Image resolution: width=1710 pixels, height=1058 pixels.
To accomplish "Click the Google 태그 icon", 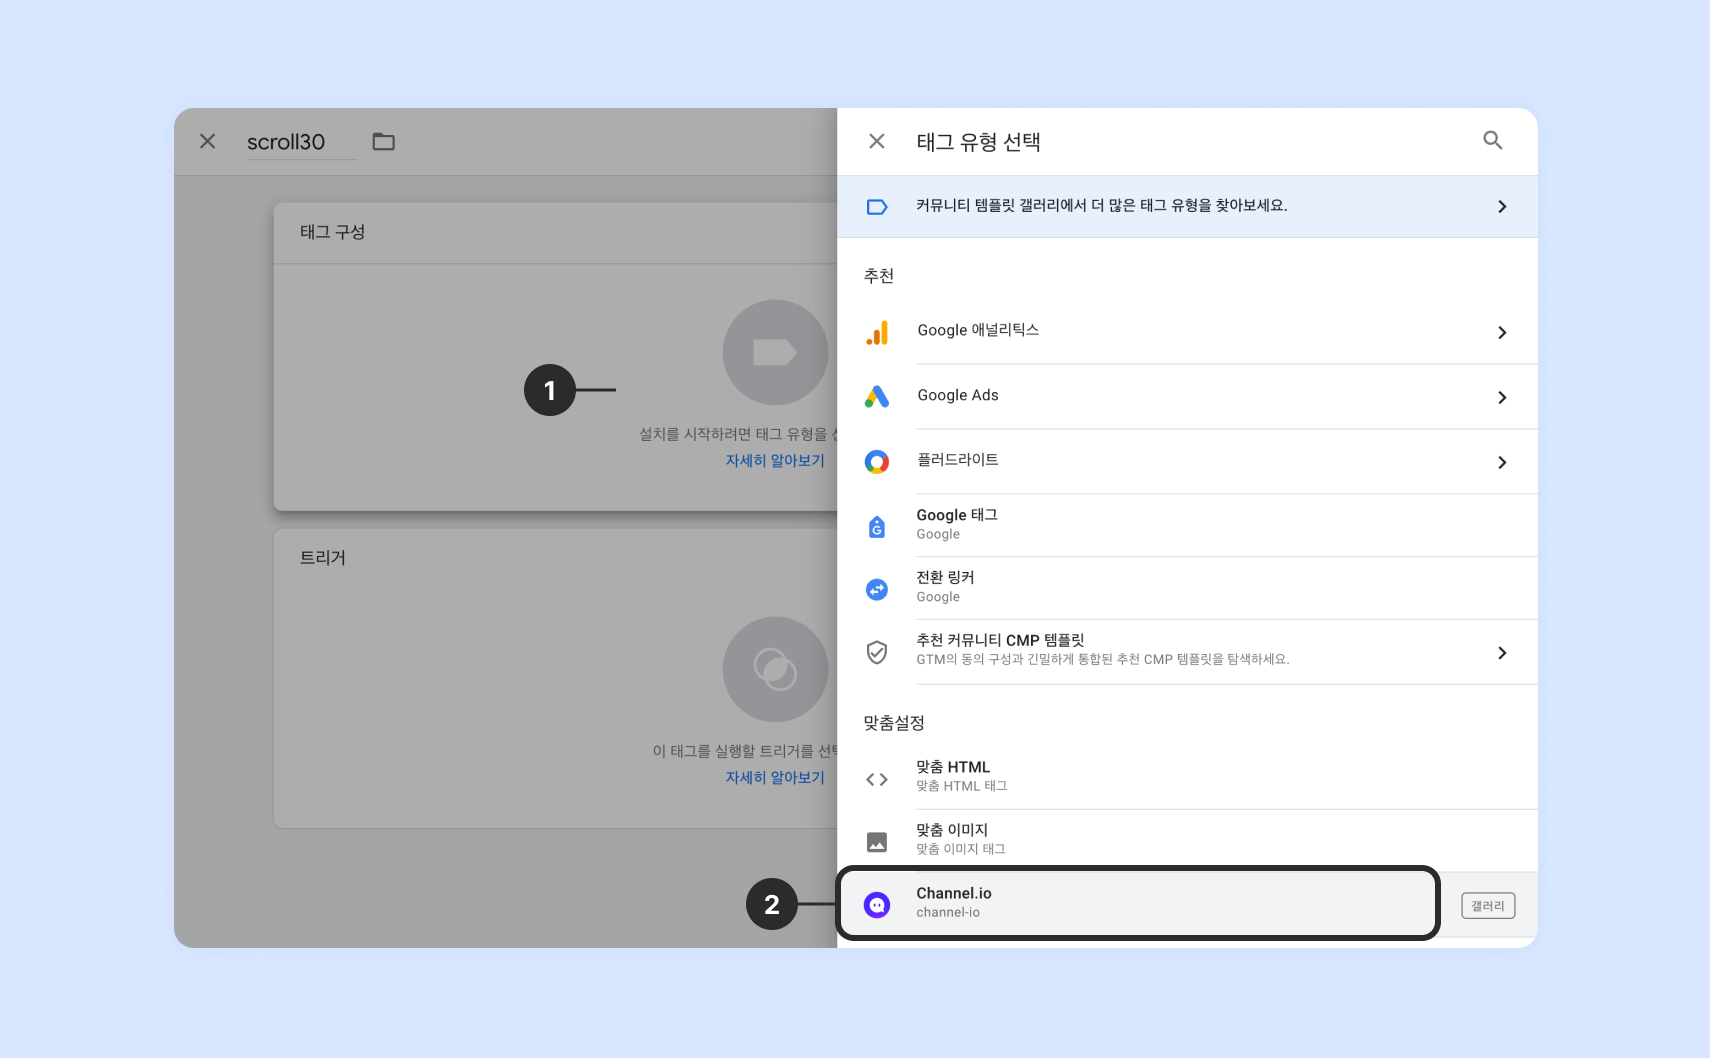I will tap(877, 526).
